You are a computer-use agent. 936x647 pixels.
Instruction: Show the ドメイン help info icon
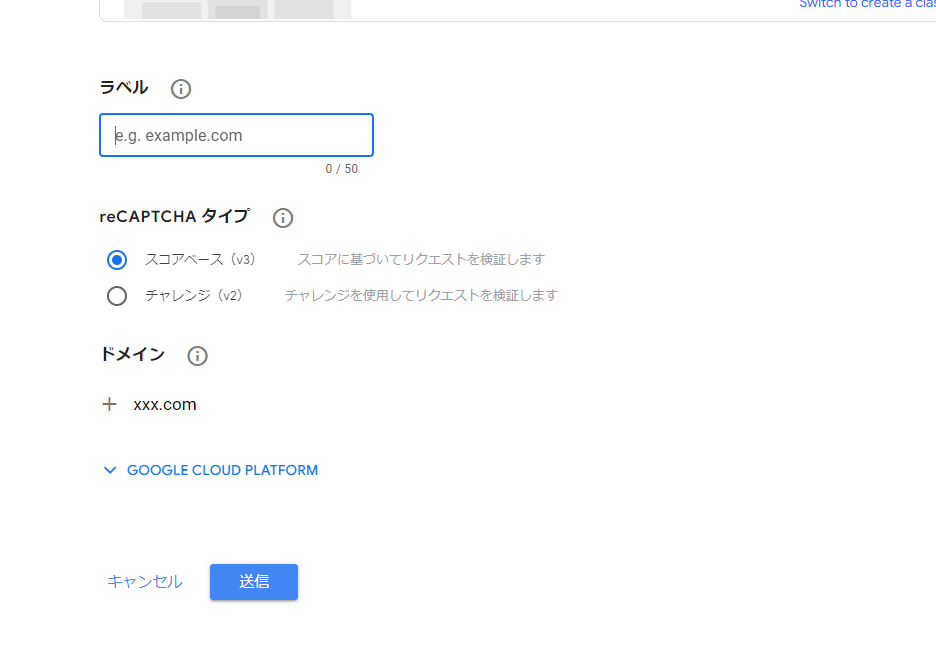click(x=198, y=356)
